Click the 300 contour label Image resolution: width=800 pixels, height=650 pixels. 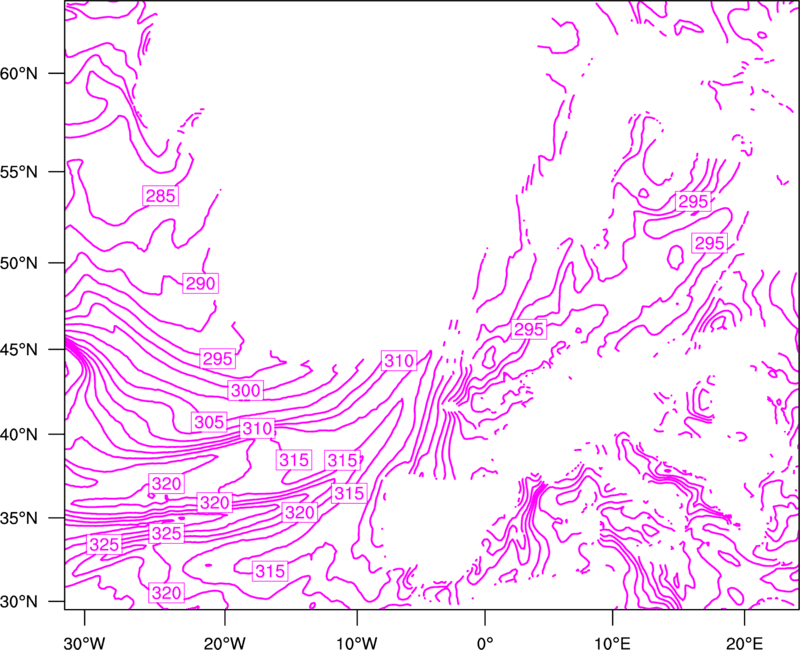click(245, 391)
